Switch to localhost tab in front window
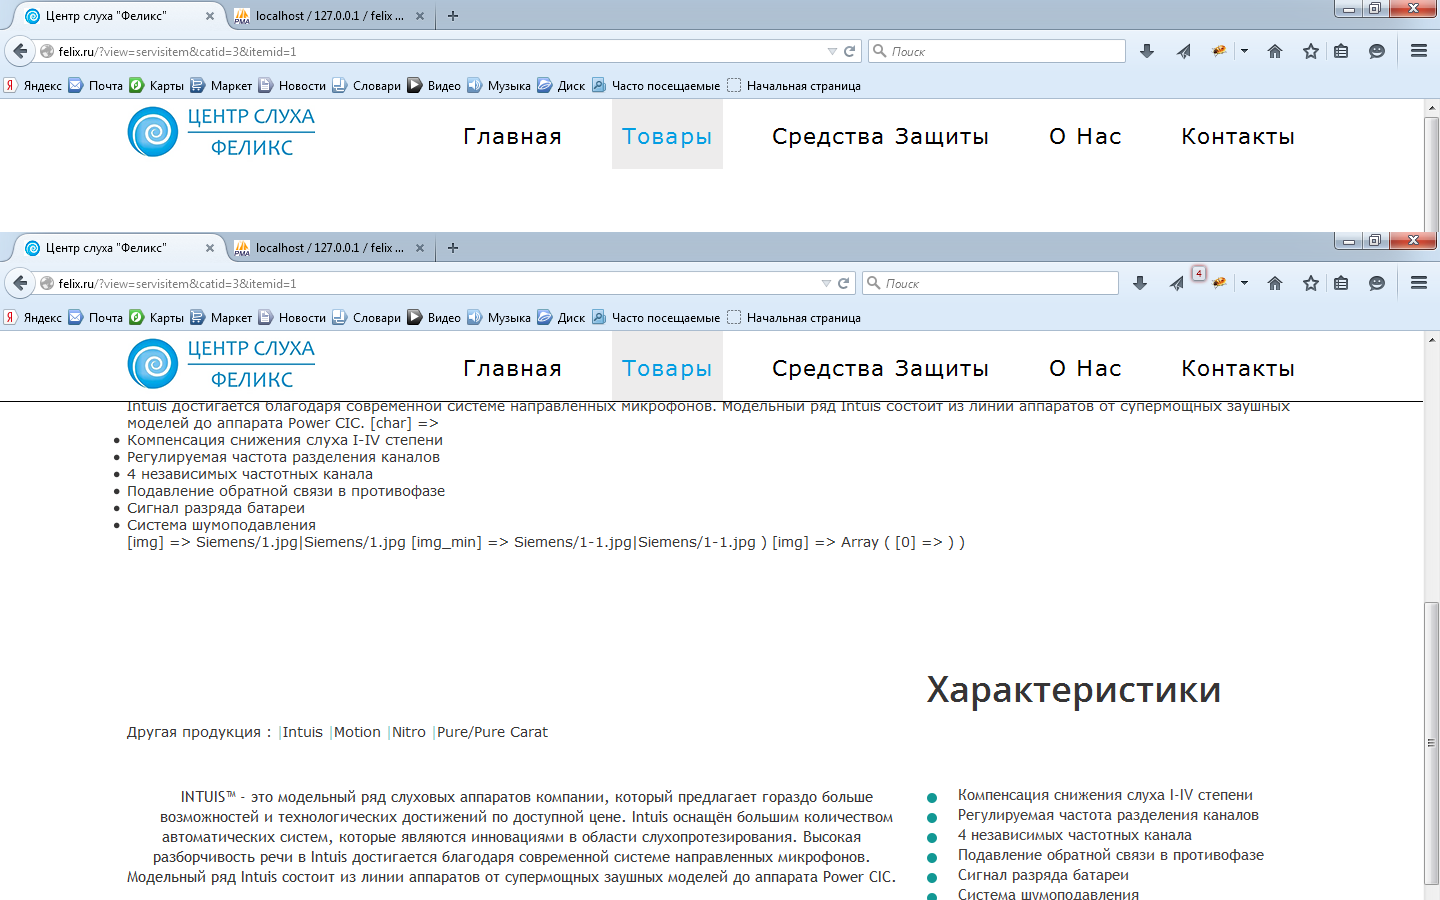 tap(330, 248)
